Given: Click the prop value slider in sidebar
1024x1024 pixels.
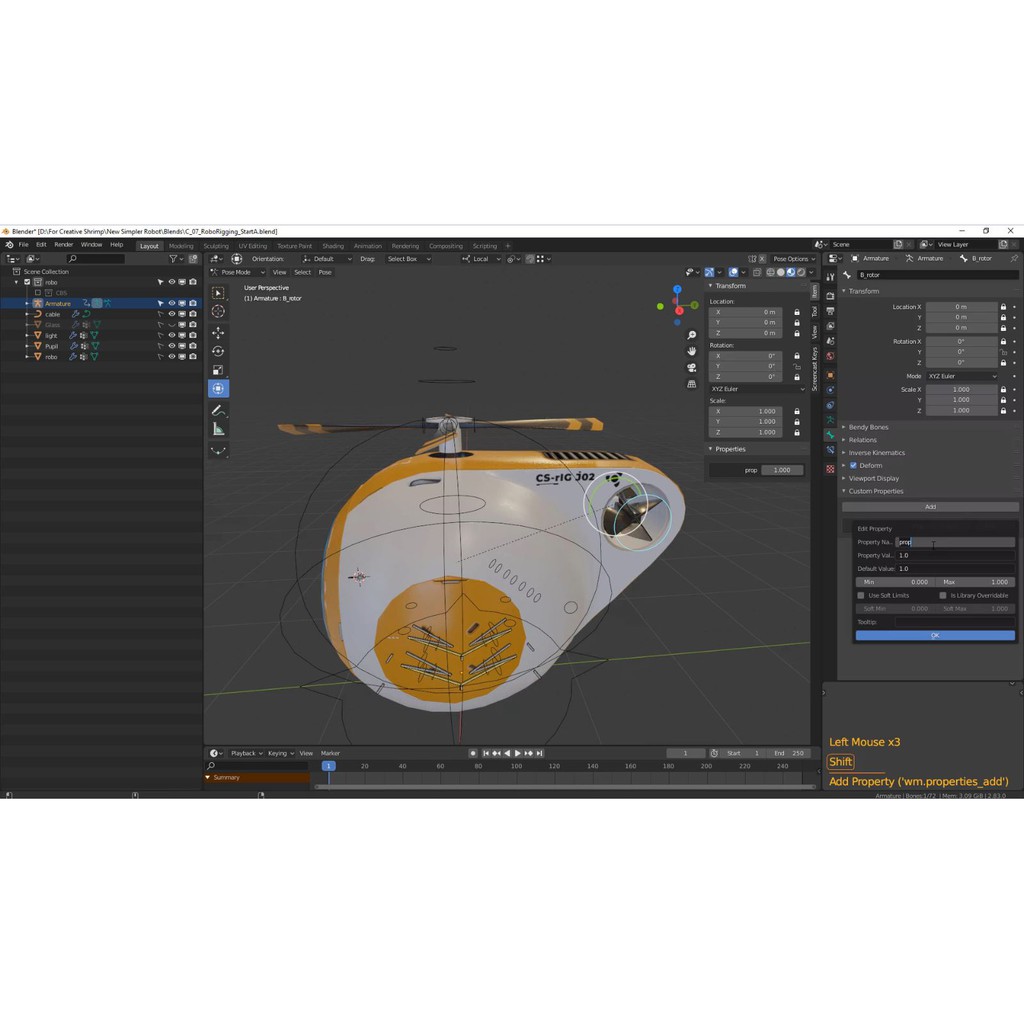Looking at the screenshot, I should (x=782, y=470).
